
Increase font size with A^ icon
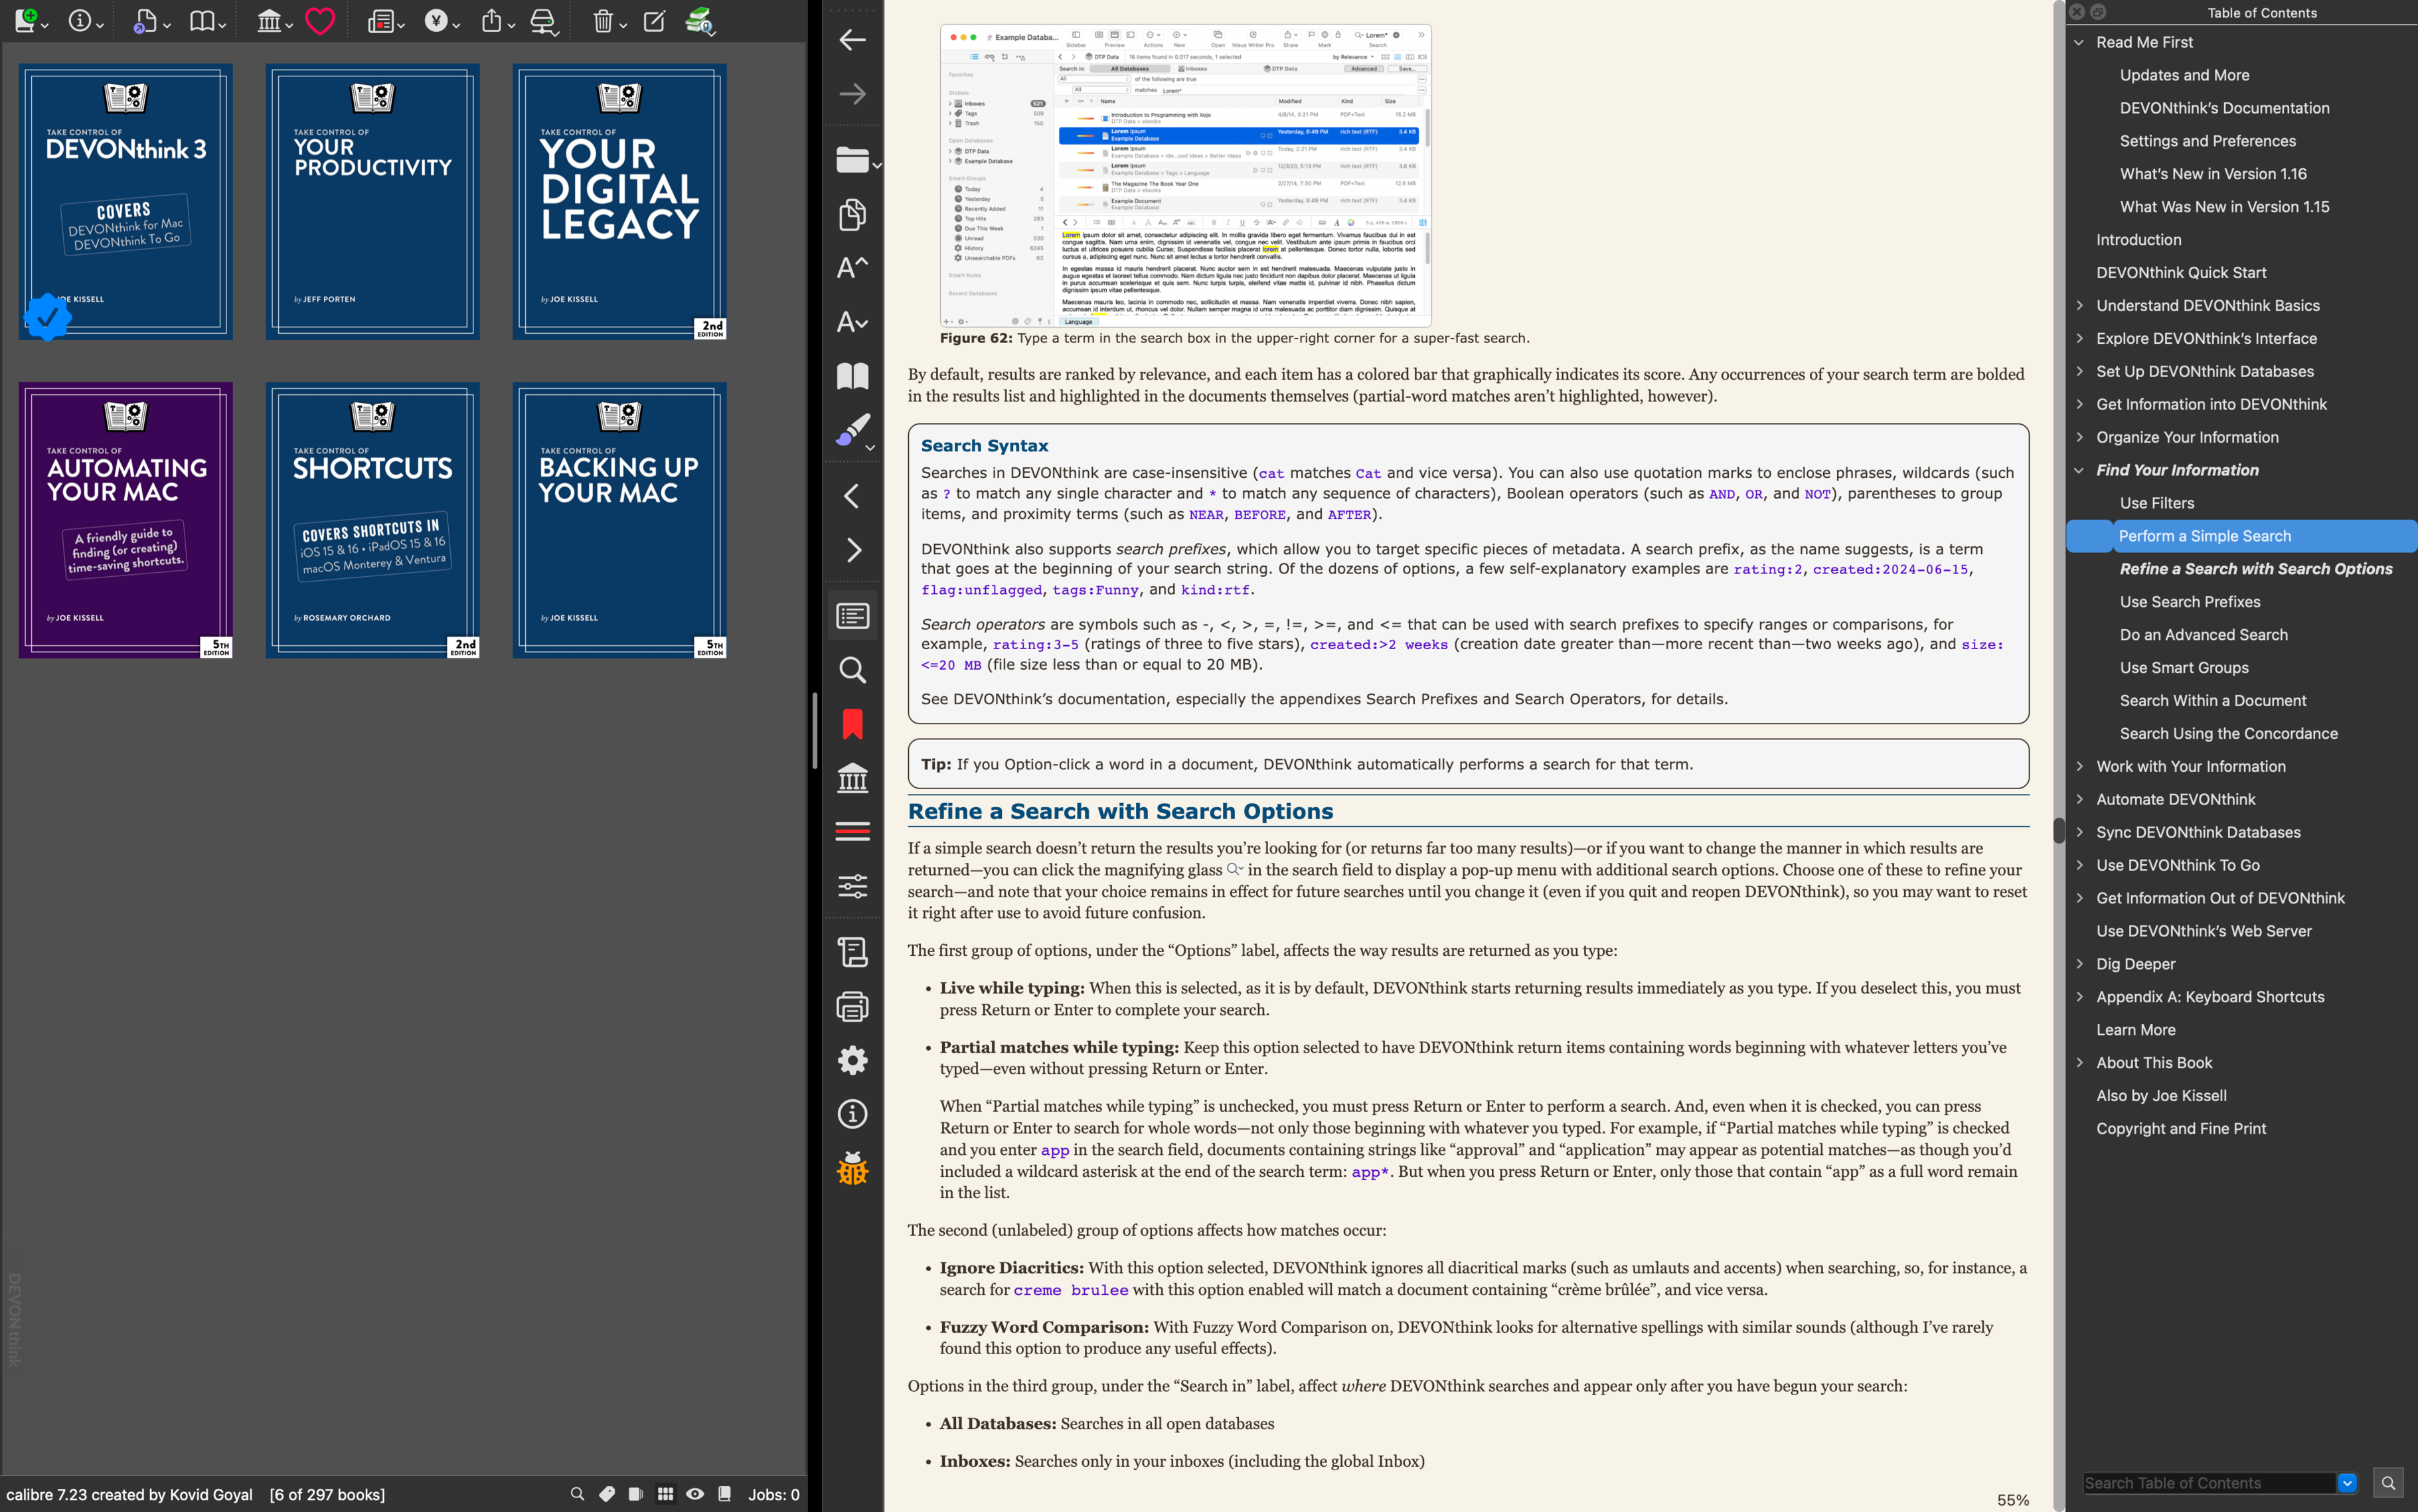(852, 267)
